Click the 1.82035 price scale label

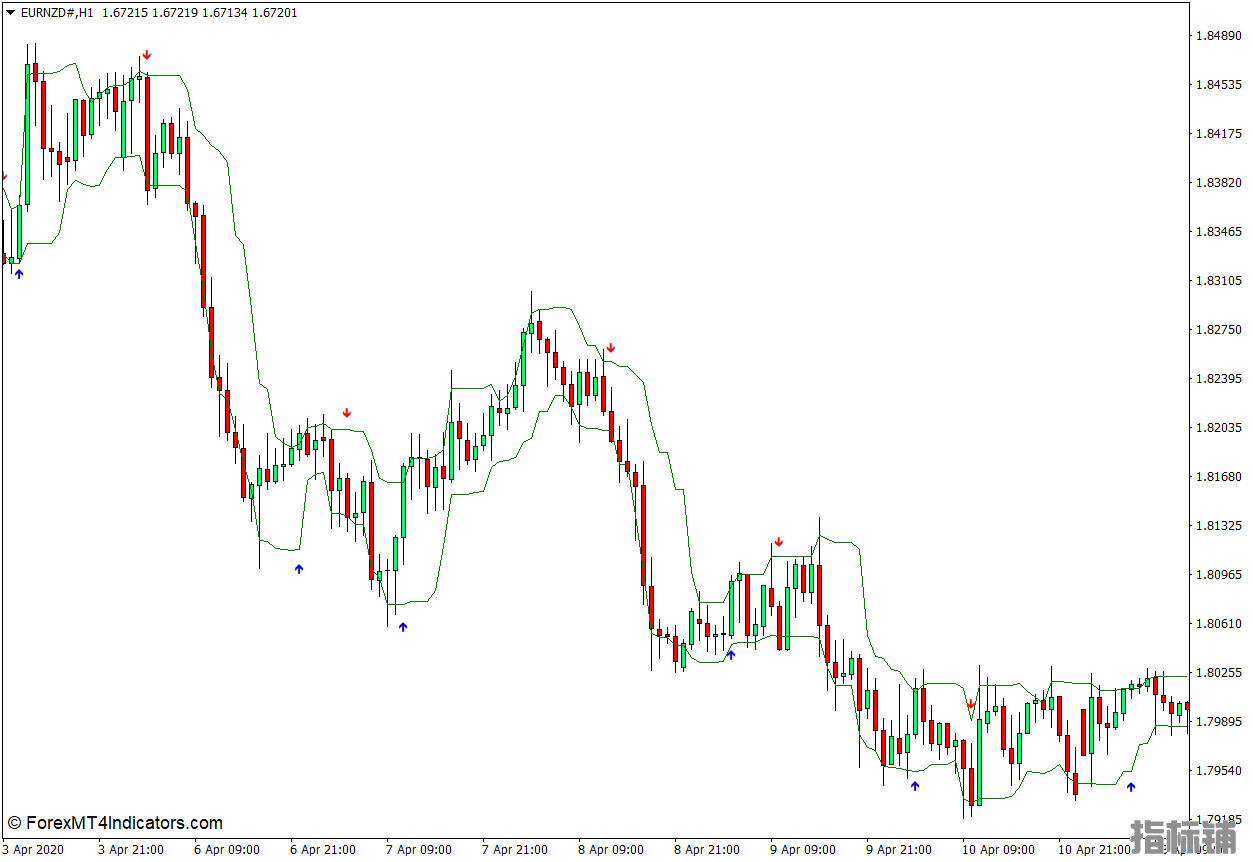(x=1219, y=428)
